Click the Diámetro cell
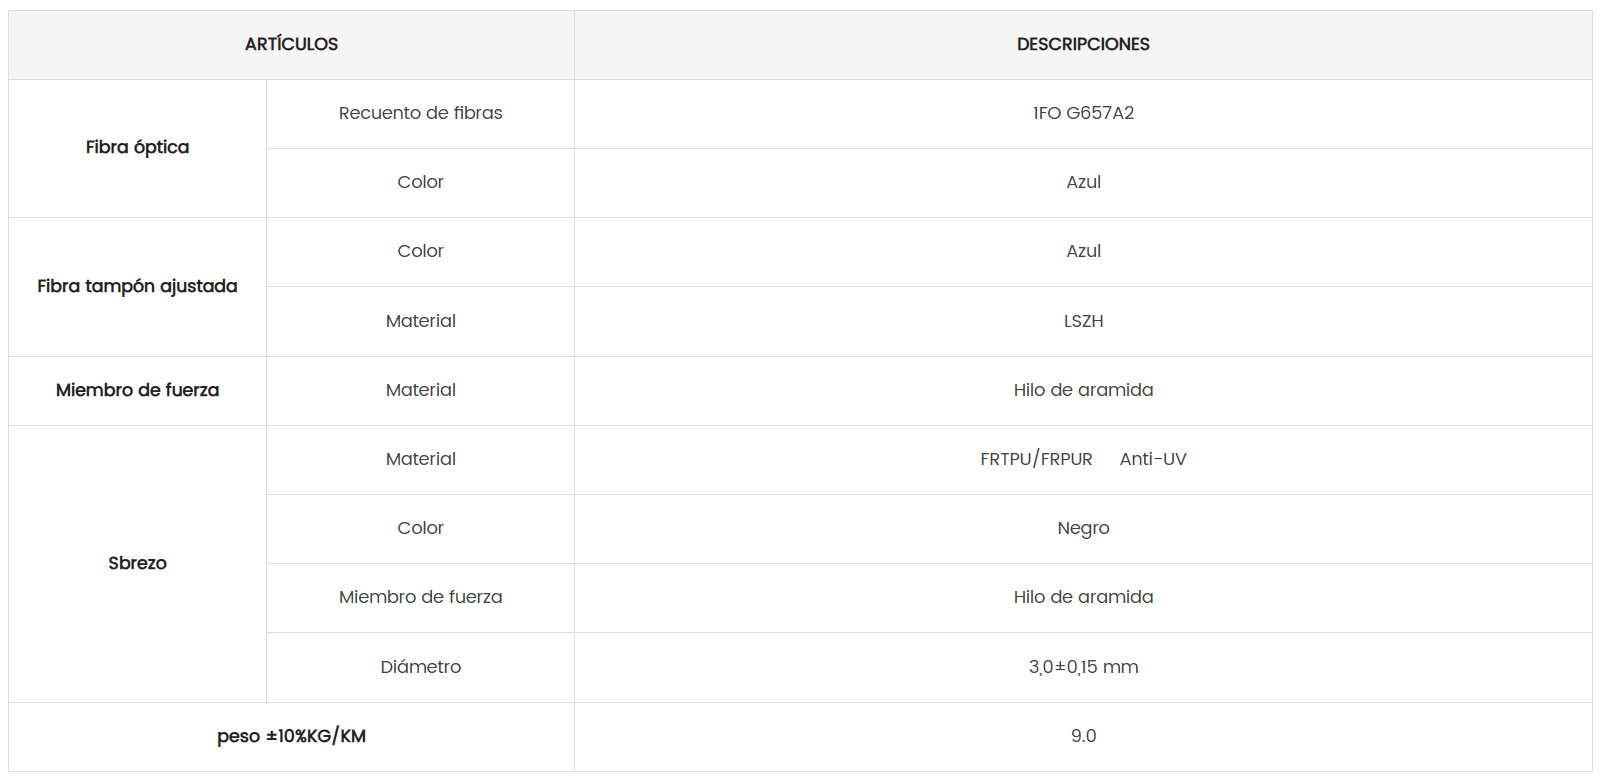This screenshot has height=782, width=1602. [x=420, y=667]
